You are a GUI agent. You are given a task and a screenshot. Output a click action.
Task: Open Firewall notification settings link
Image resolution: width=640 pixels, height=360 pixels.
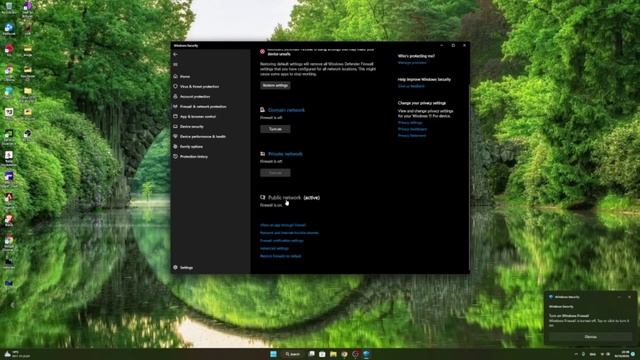point(282,240)
